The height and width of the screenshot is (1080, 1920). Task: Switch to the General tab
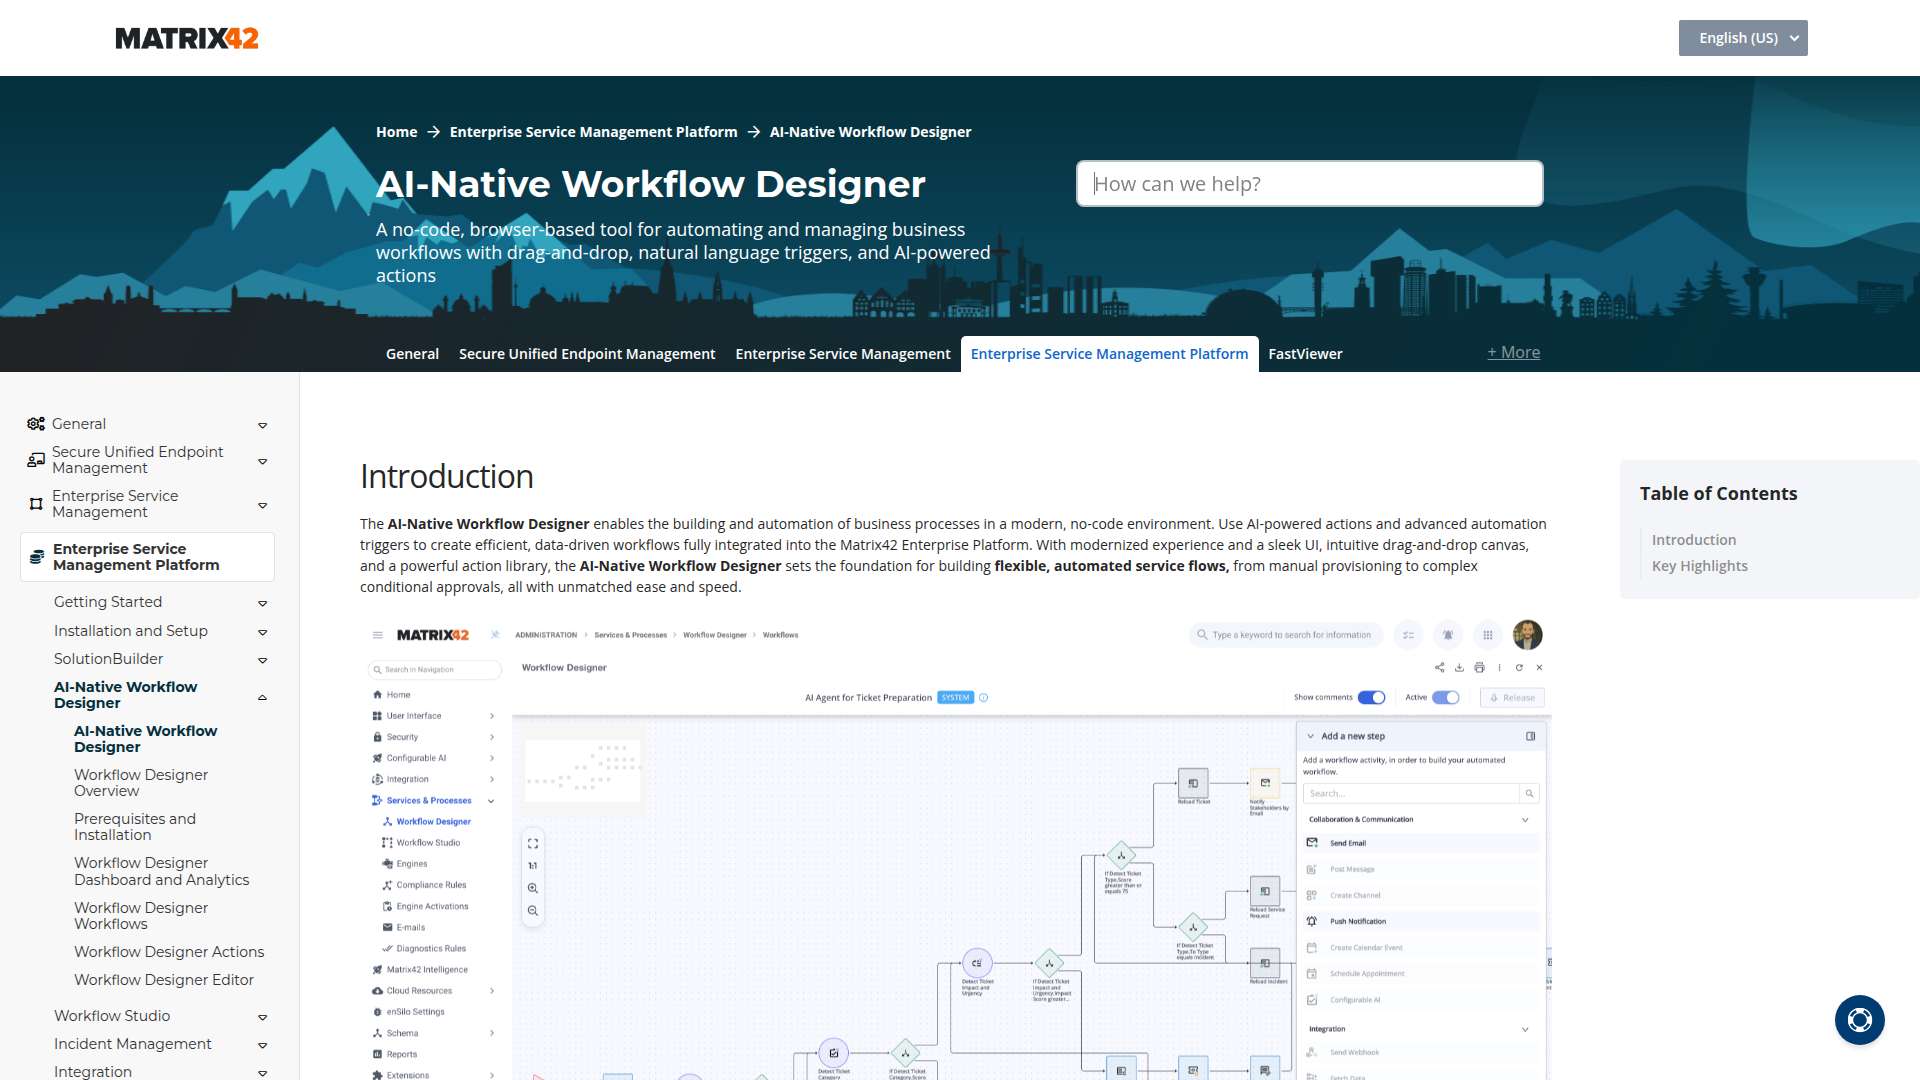coord(412,354)
